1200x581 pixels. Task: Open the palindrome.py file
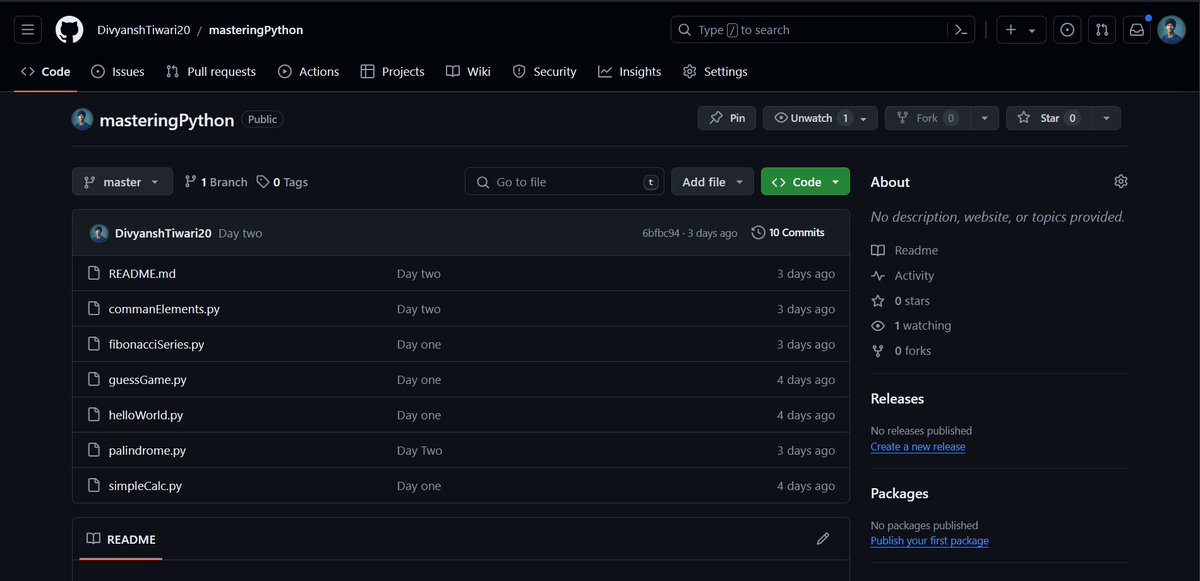click(x=148, y=451)
